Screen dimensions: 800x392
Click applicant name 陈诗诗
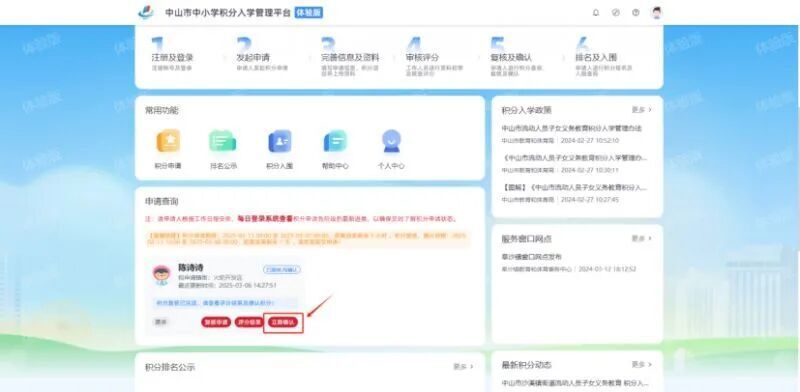[x=190, y=267]
